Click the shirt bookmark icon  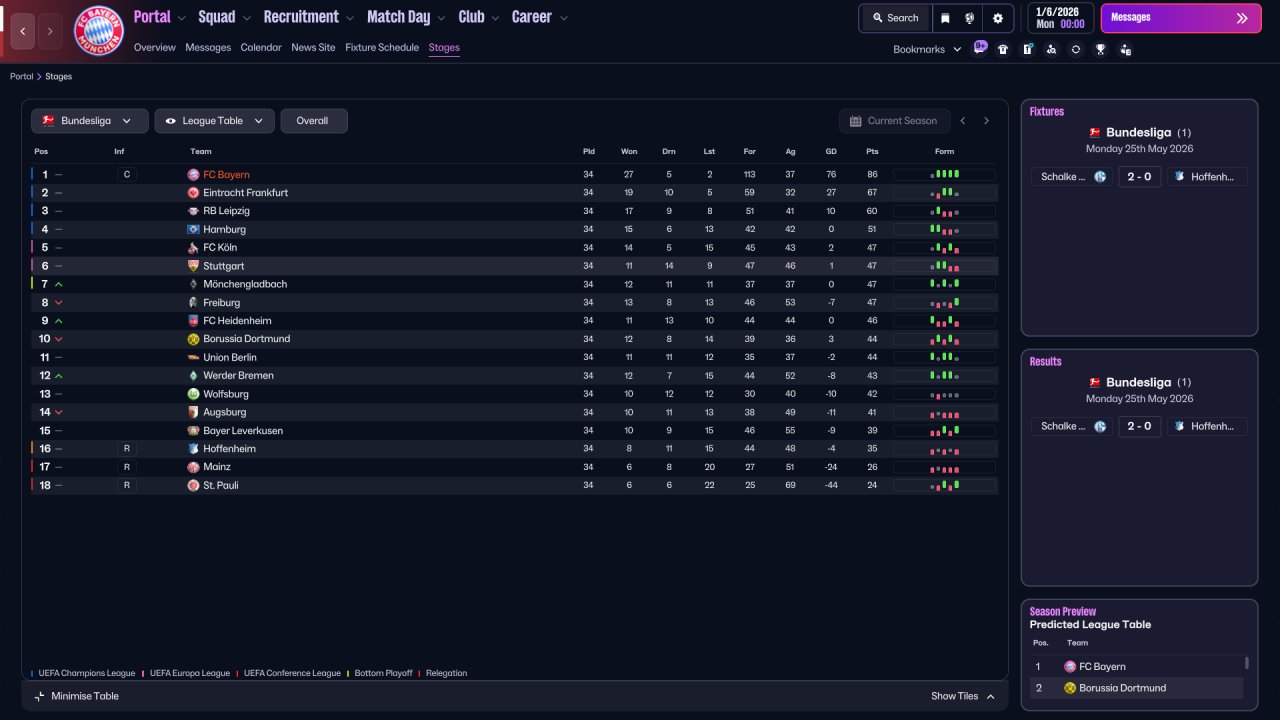point(1003,49)
